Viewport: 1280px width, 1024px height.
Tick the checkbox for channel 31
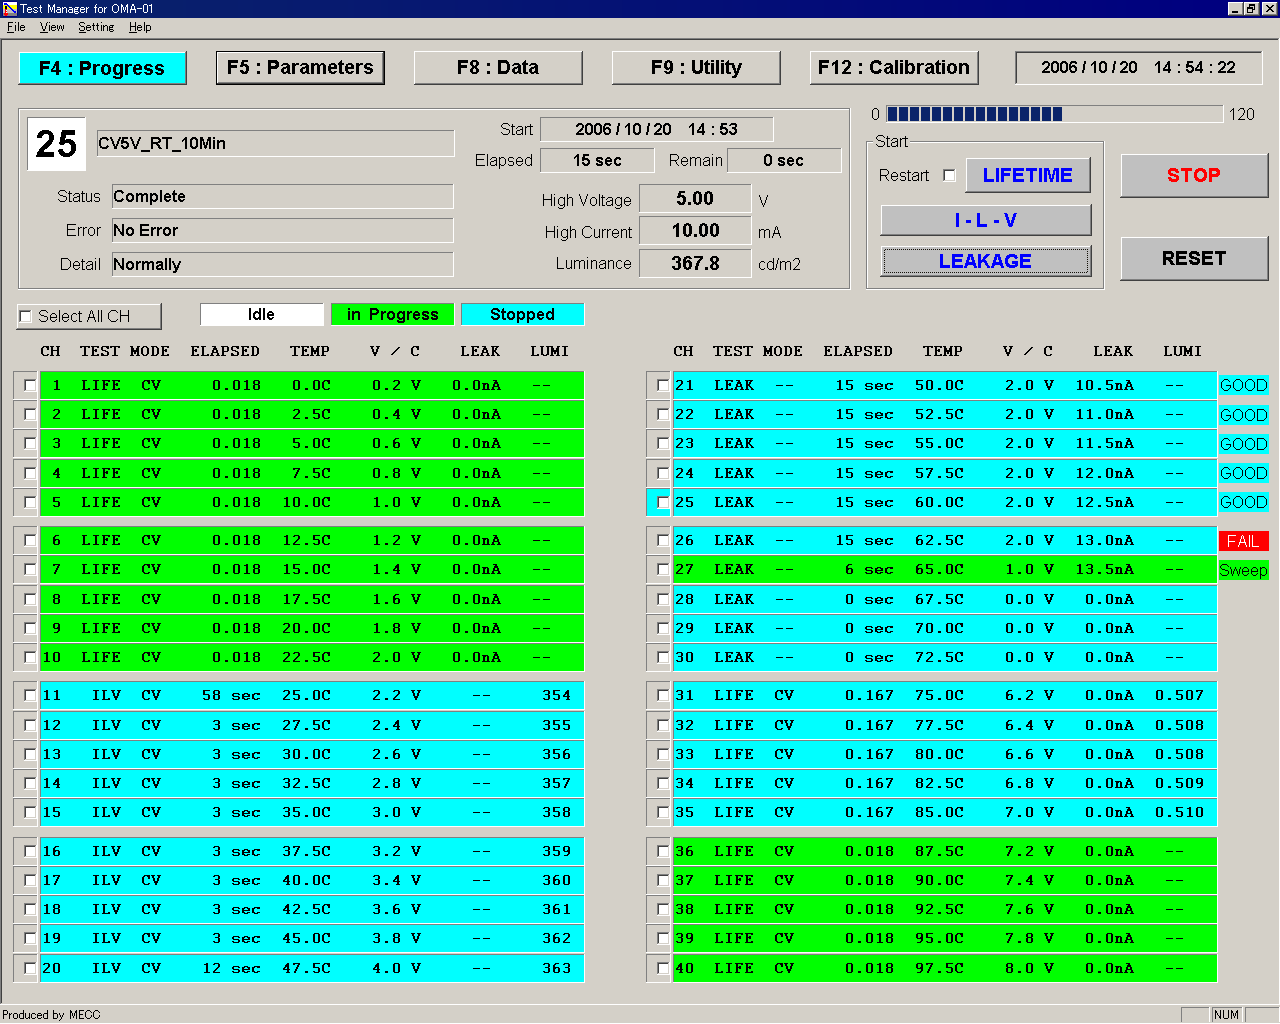pyautogui.click(x=662, y=695)
